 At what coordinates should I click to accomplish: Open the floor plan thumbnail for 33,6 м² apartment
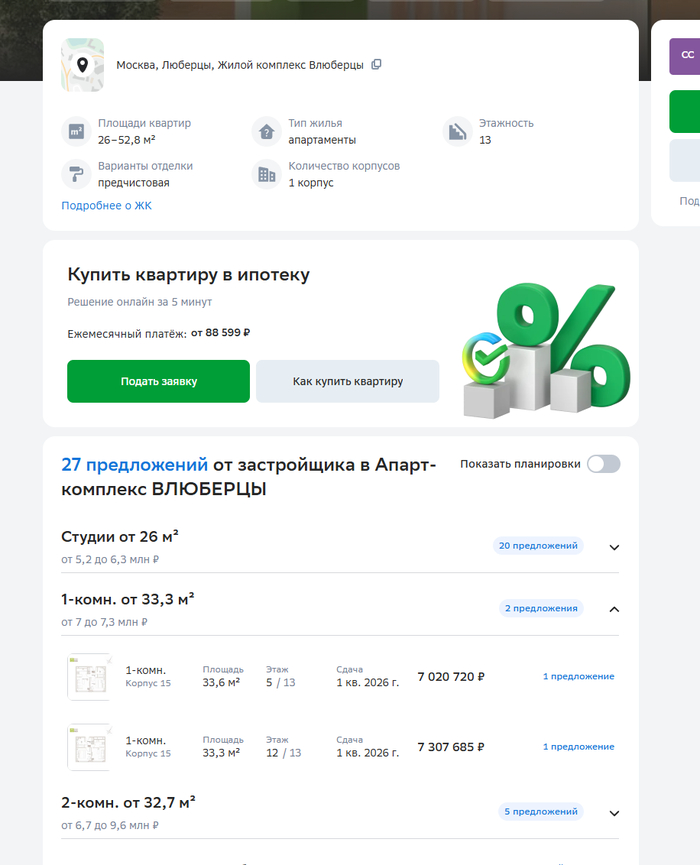90,677
